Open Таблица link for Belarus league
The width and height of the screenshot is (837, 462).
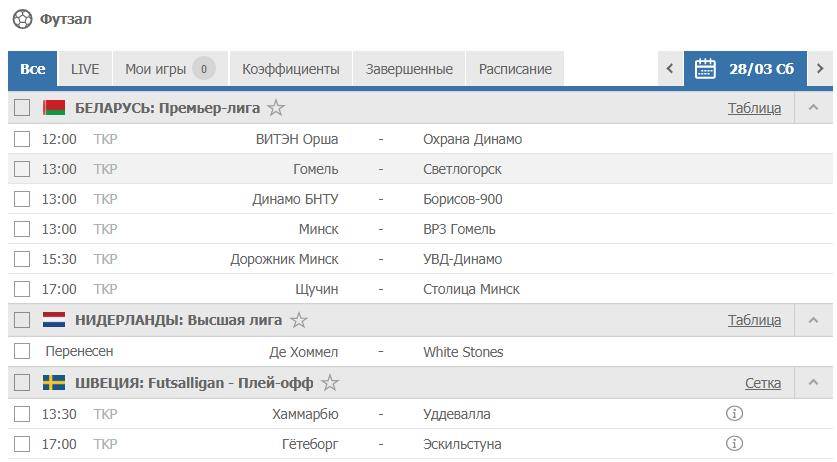coord(754,108)
